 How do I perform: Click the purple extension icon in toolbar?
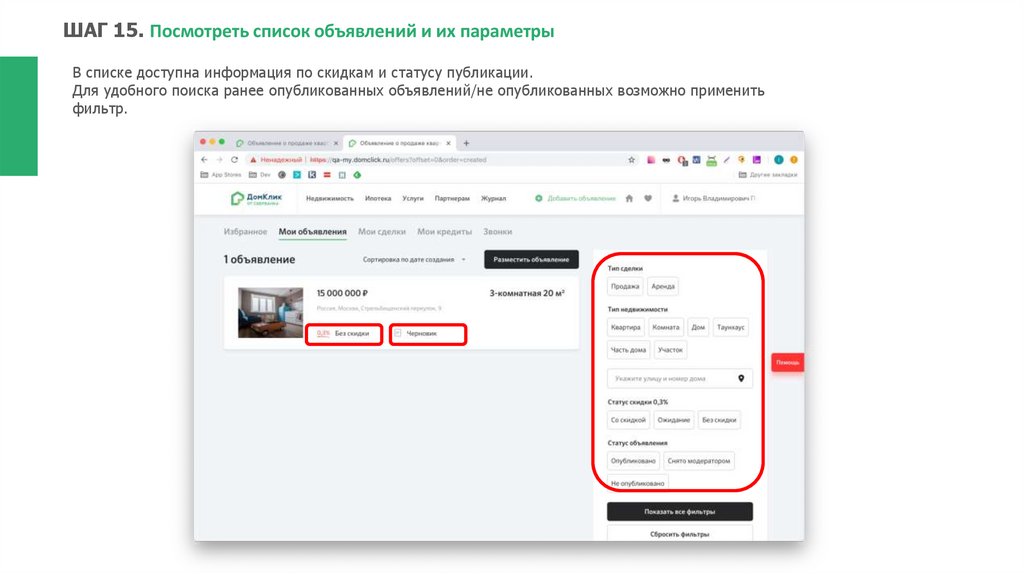(757, 160)
